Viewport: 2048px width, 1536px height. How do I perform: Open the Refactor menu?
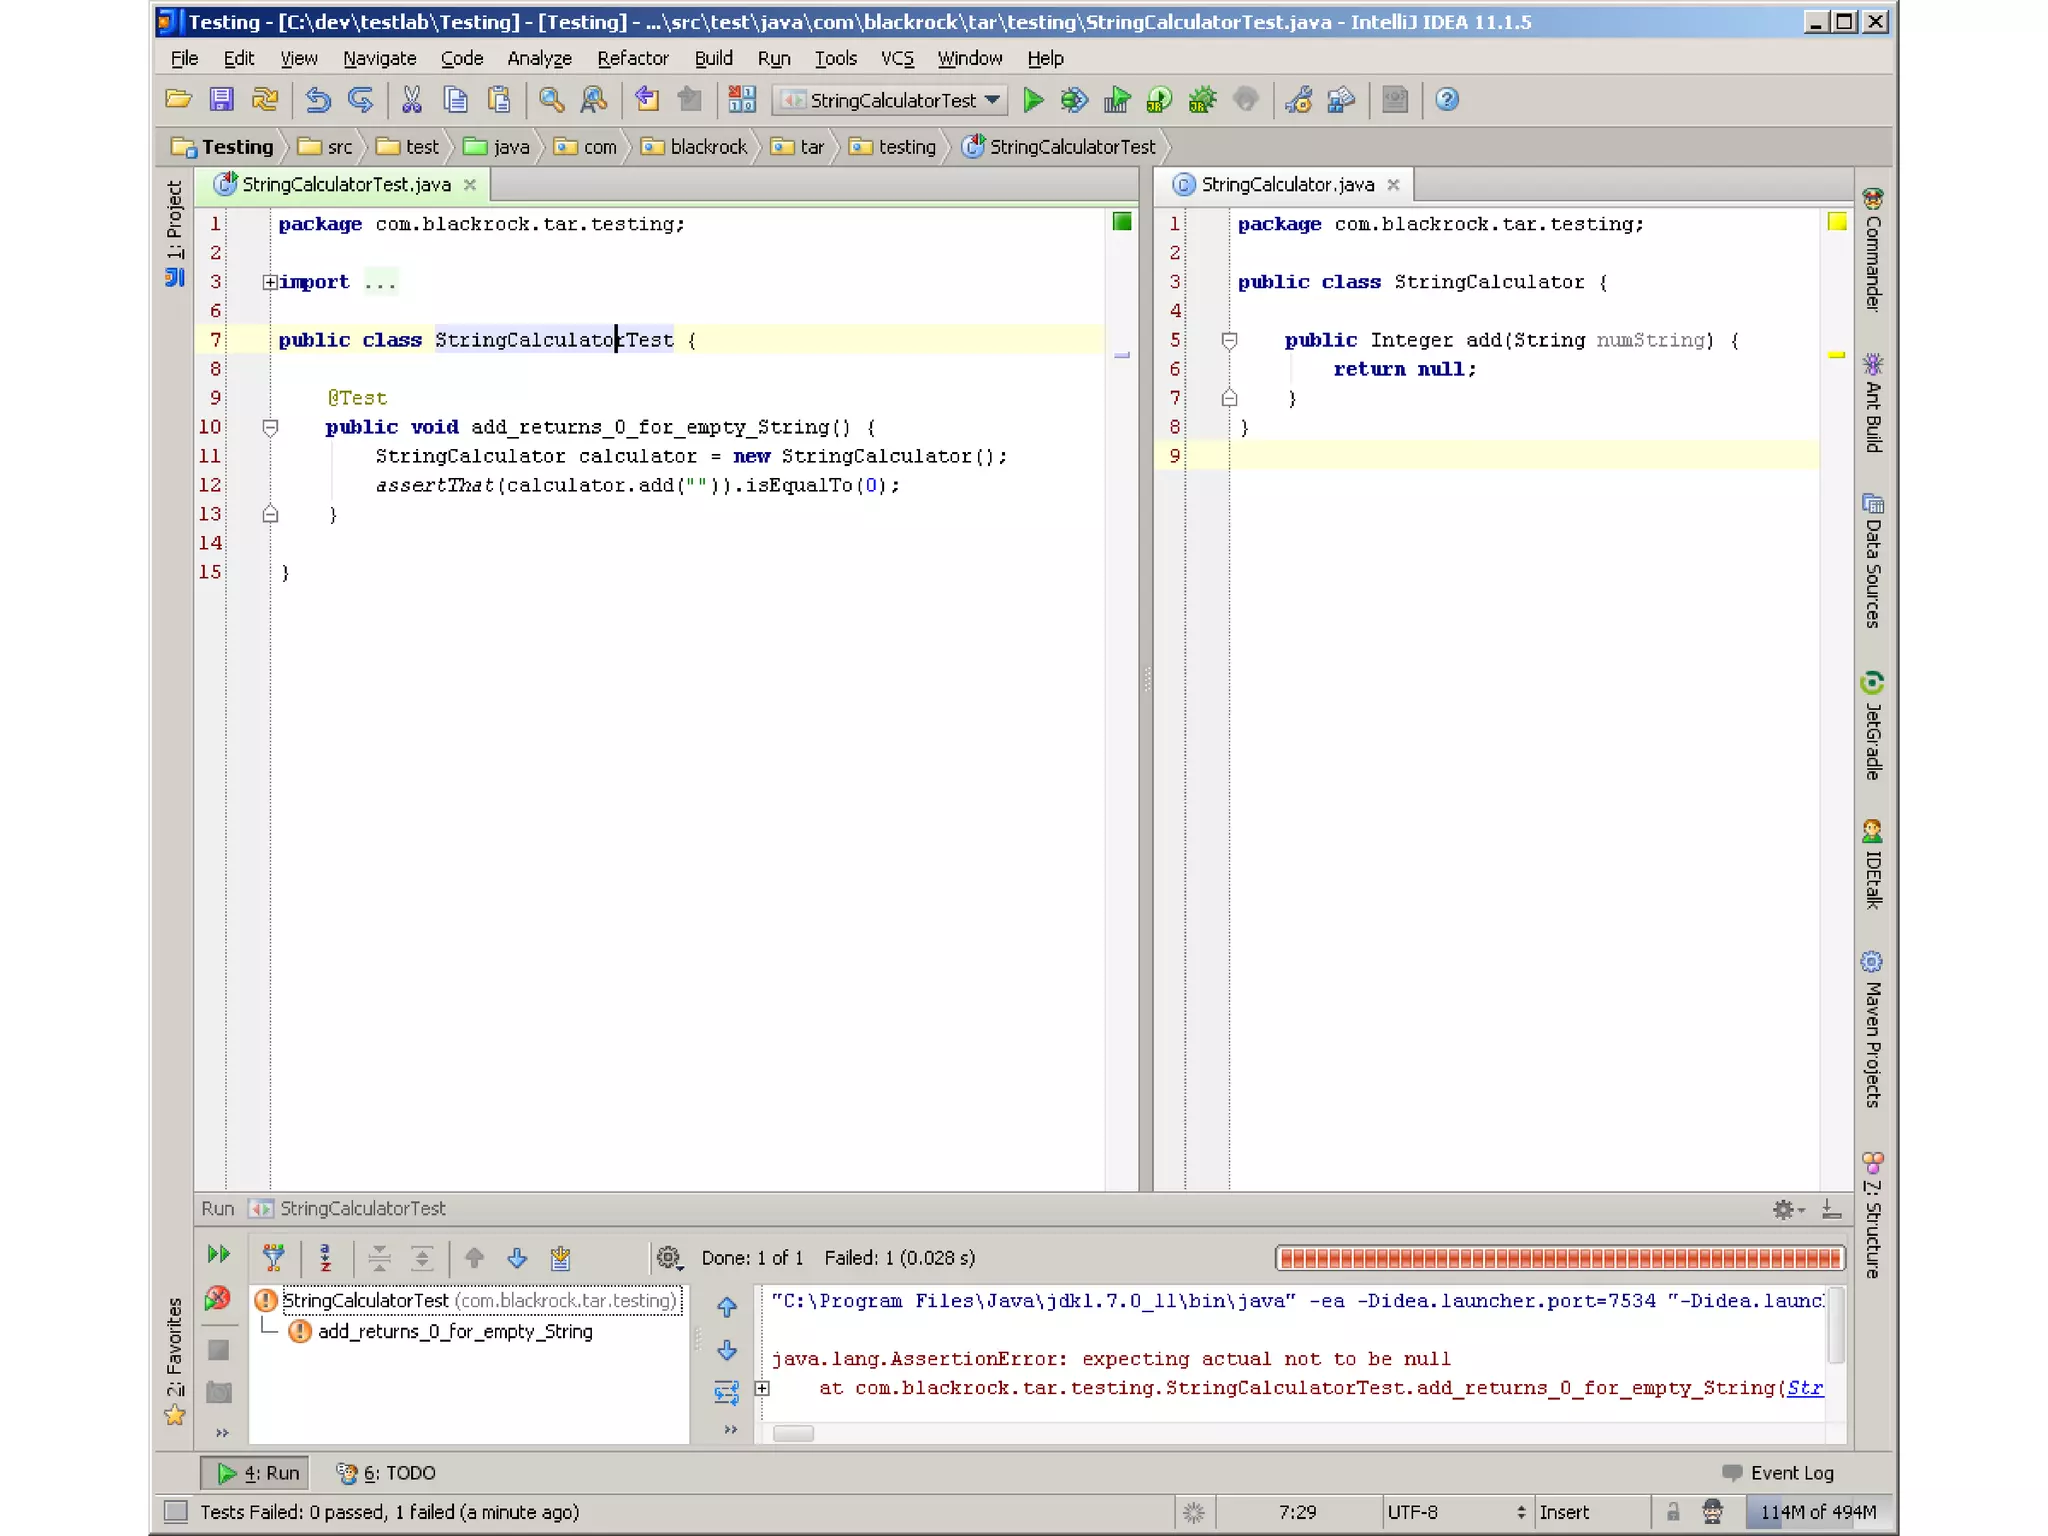(x=632, y=58)
